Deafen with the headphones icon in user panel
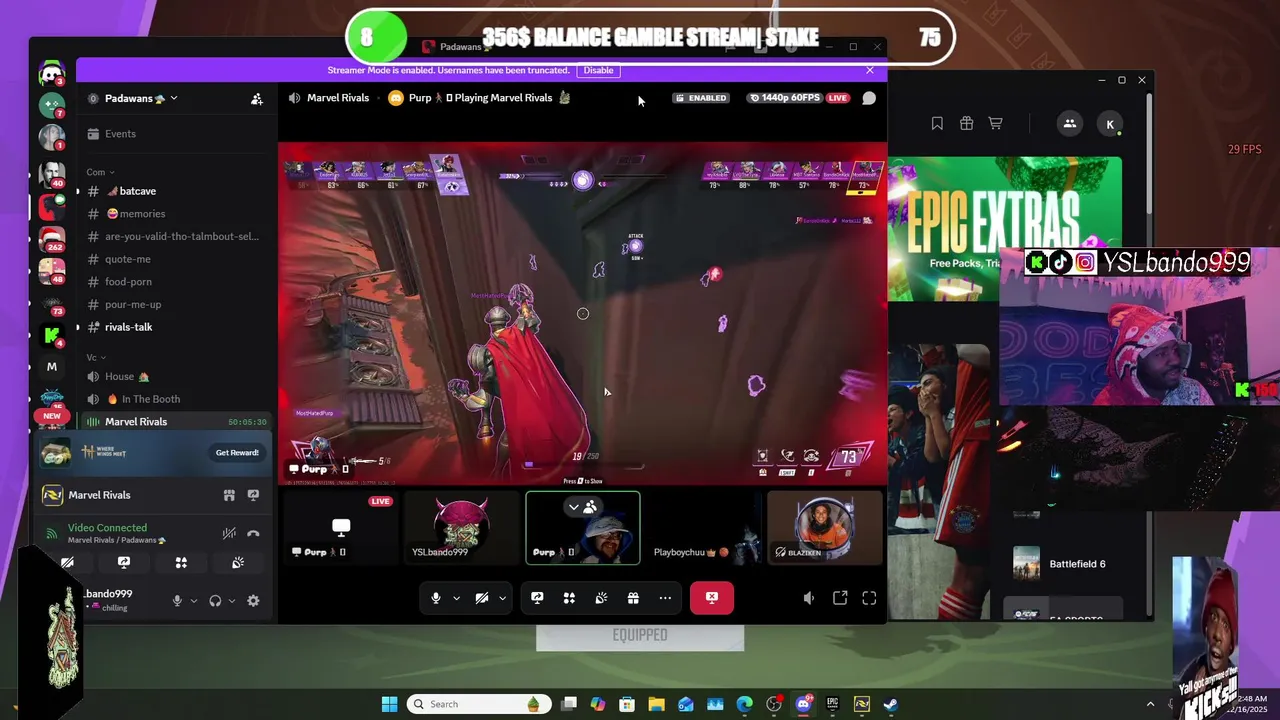Viewport: 1280px width, 720px height. [215, 601]
